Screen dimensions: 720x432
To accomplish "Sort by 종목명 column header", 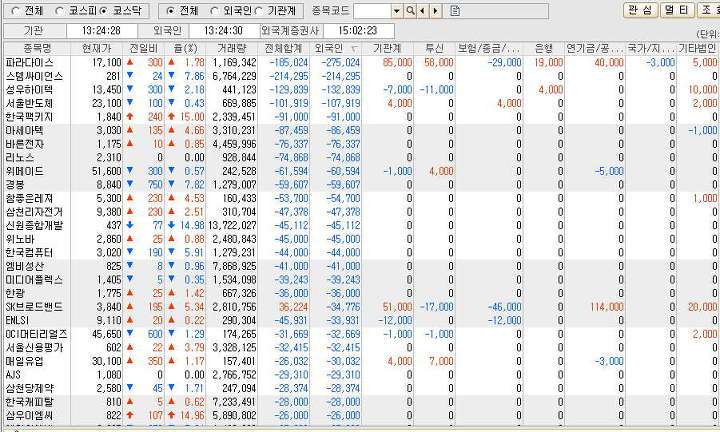I will 37,48.
